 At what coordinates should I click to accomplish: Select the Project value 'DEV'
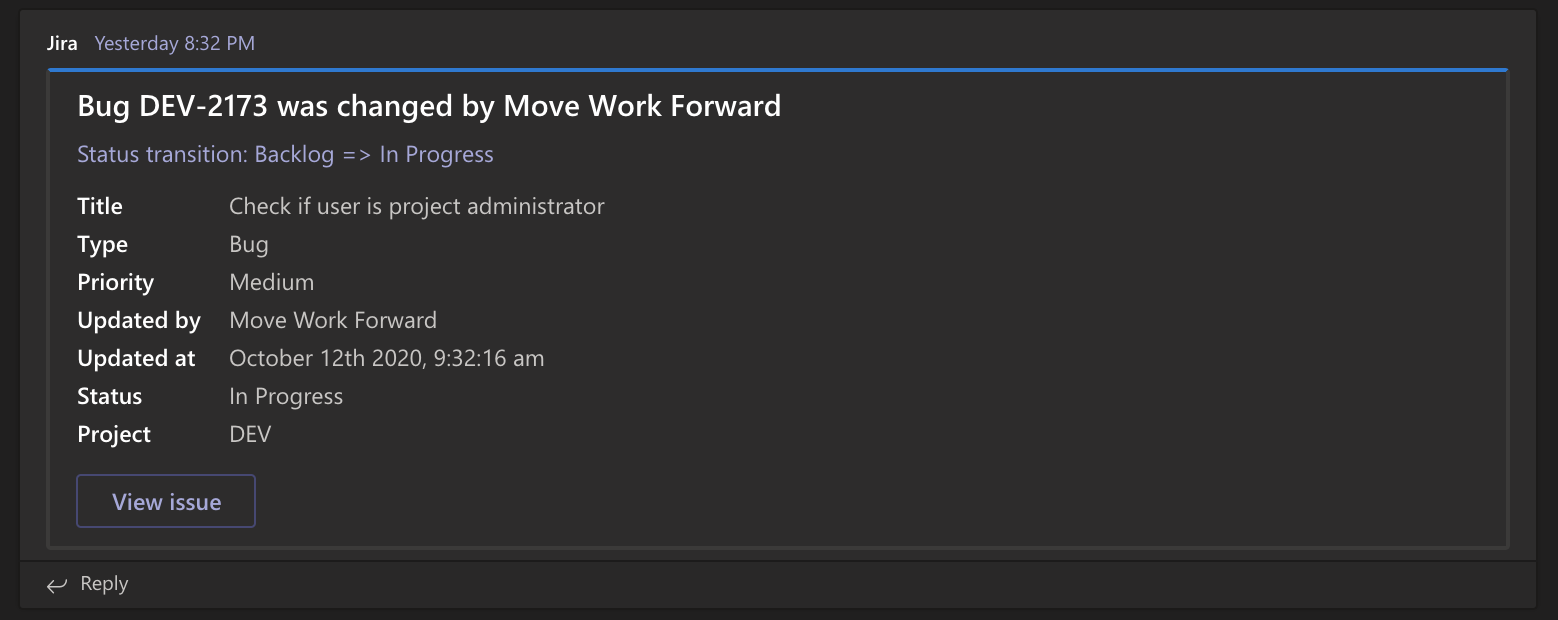pos(250,434)
